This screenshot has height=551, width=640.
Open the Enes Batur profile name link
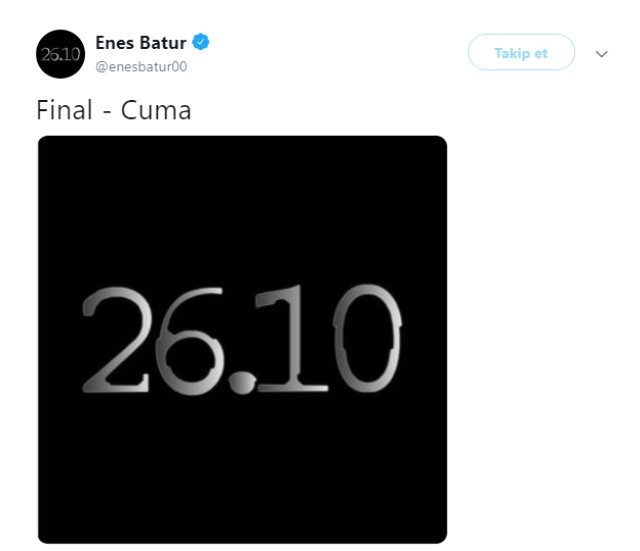140,43
